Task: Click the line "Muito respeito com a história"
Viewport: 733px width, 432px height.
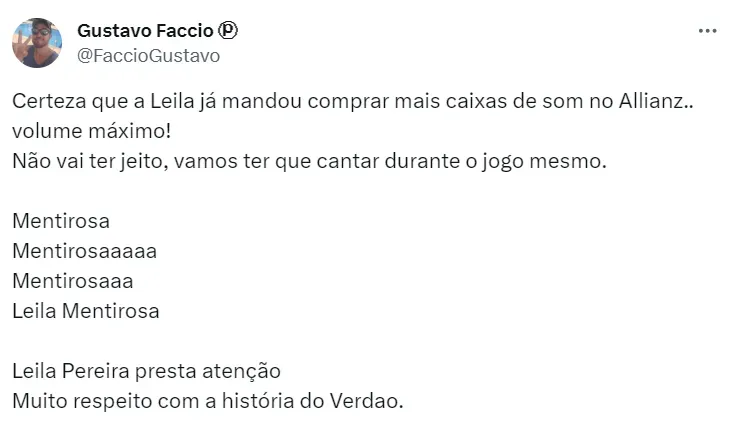Action: (207, 400)
